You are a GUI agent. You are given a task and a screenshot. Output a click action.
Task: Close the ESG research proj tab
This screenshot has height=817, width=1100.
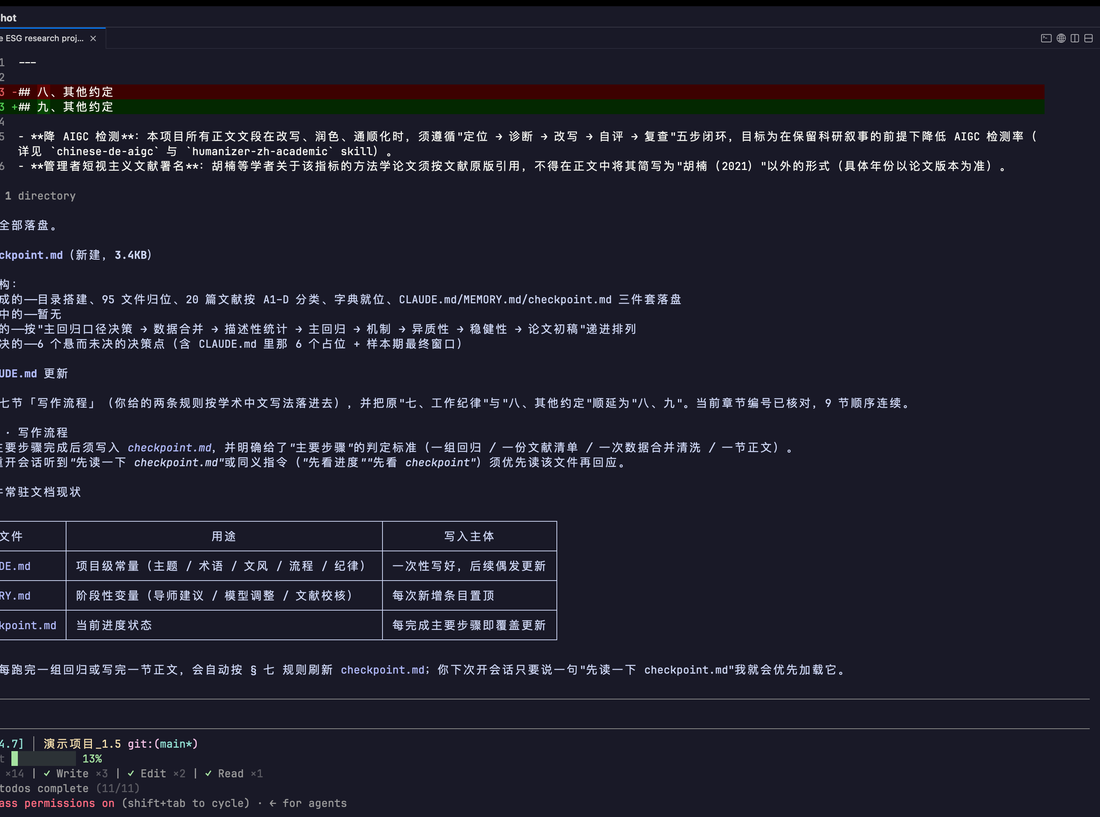[x=93, y=39]
